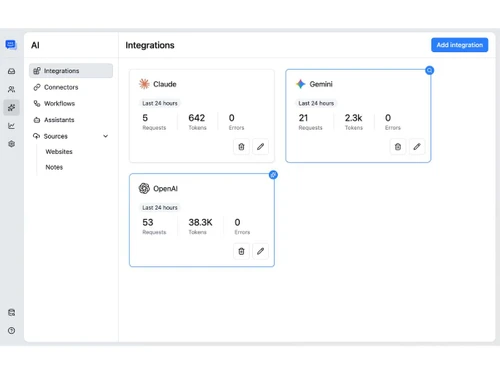
Task: Select the AI sparkles icon in rail
Action: coord(11,107)
